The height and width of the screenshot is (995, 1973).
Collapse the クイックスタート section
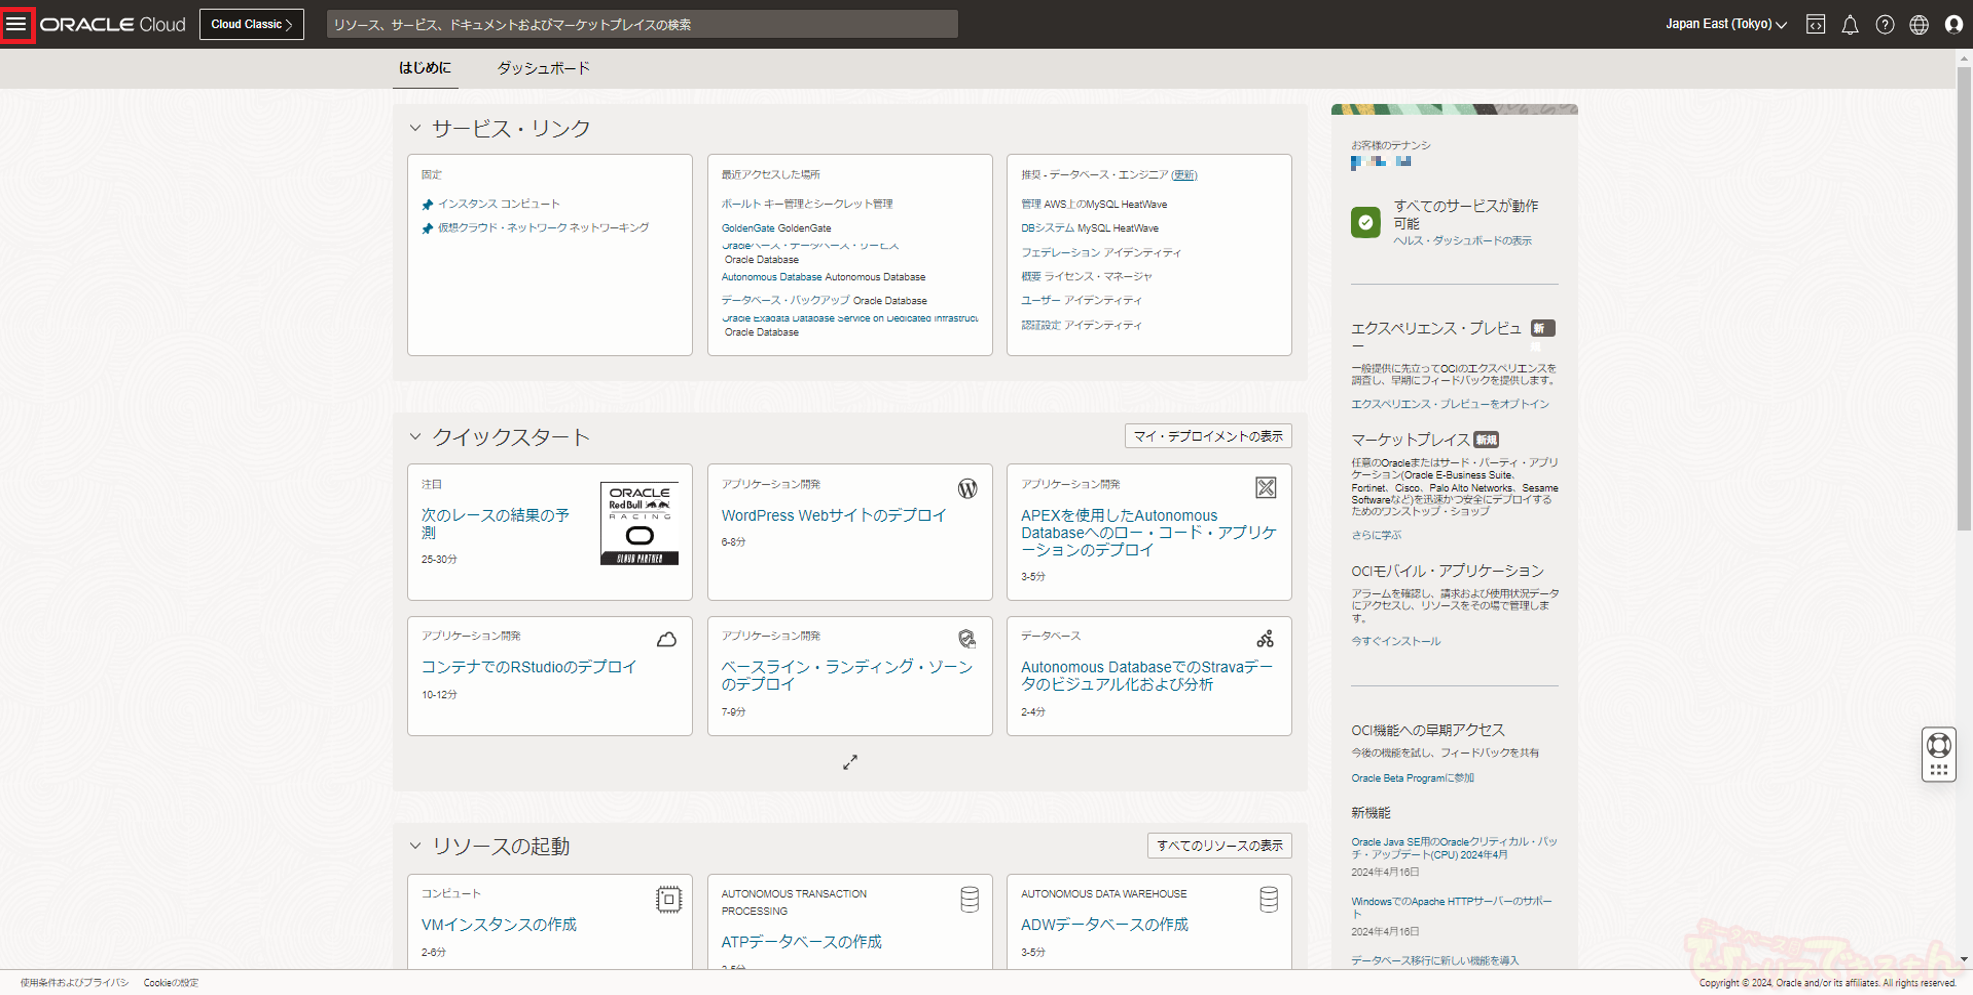415,437
